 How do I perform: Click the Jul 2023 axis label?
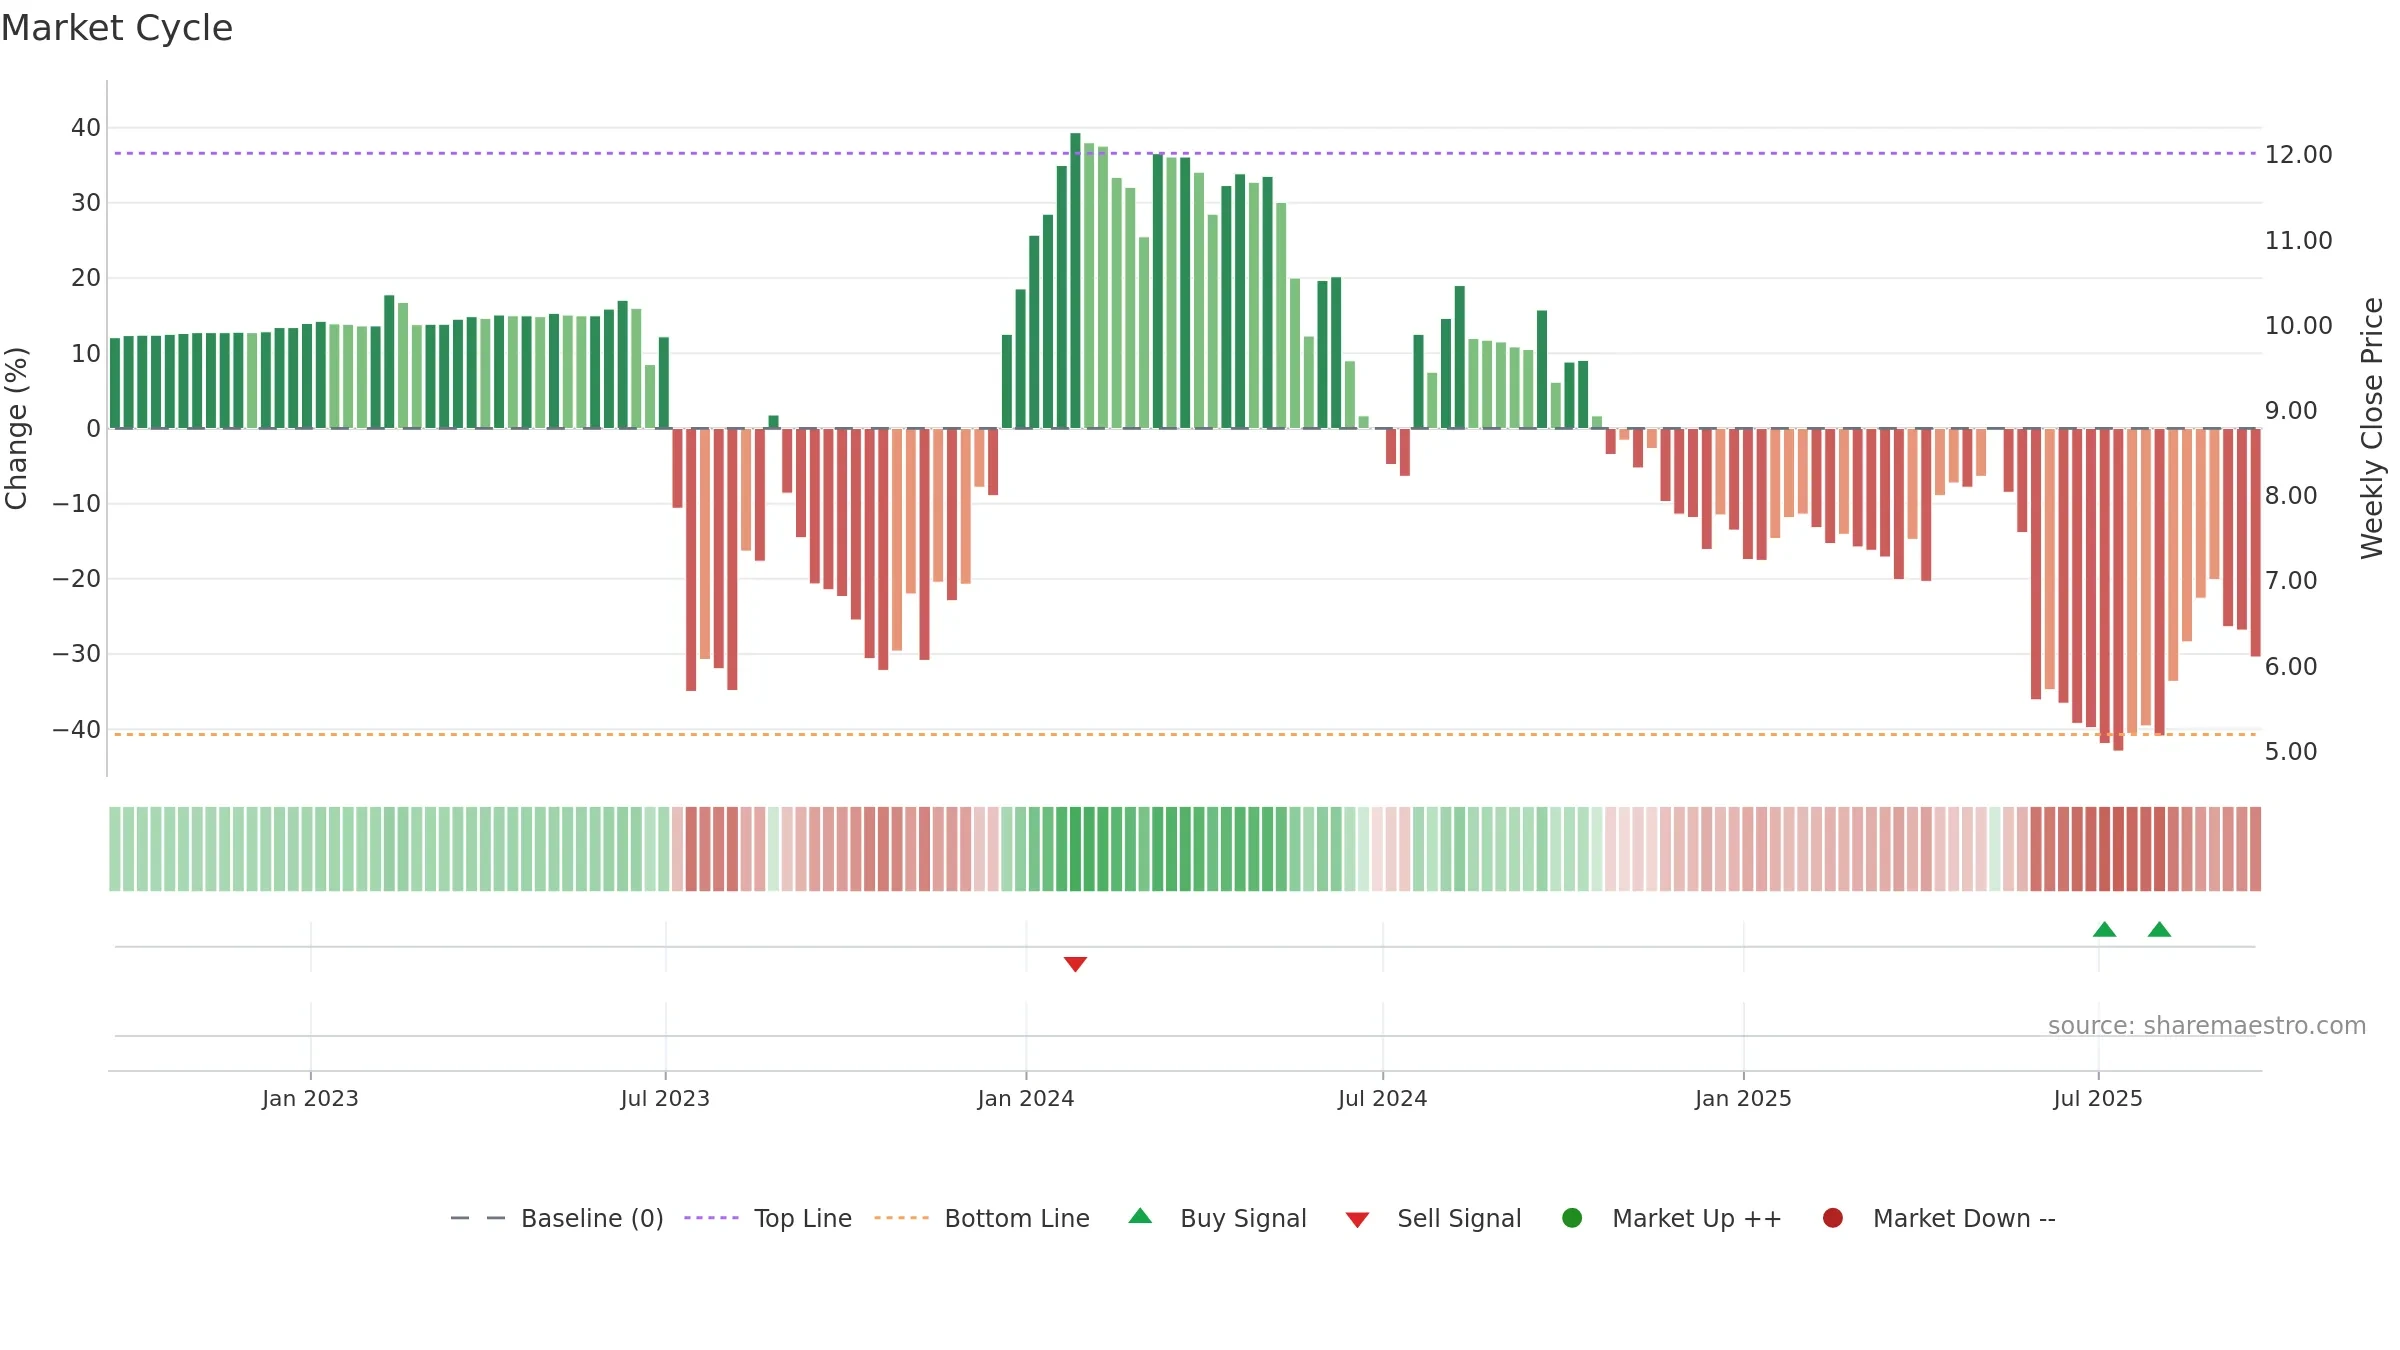[665, 1099]
